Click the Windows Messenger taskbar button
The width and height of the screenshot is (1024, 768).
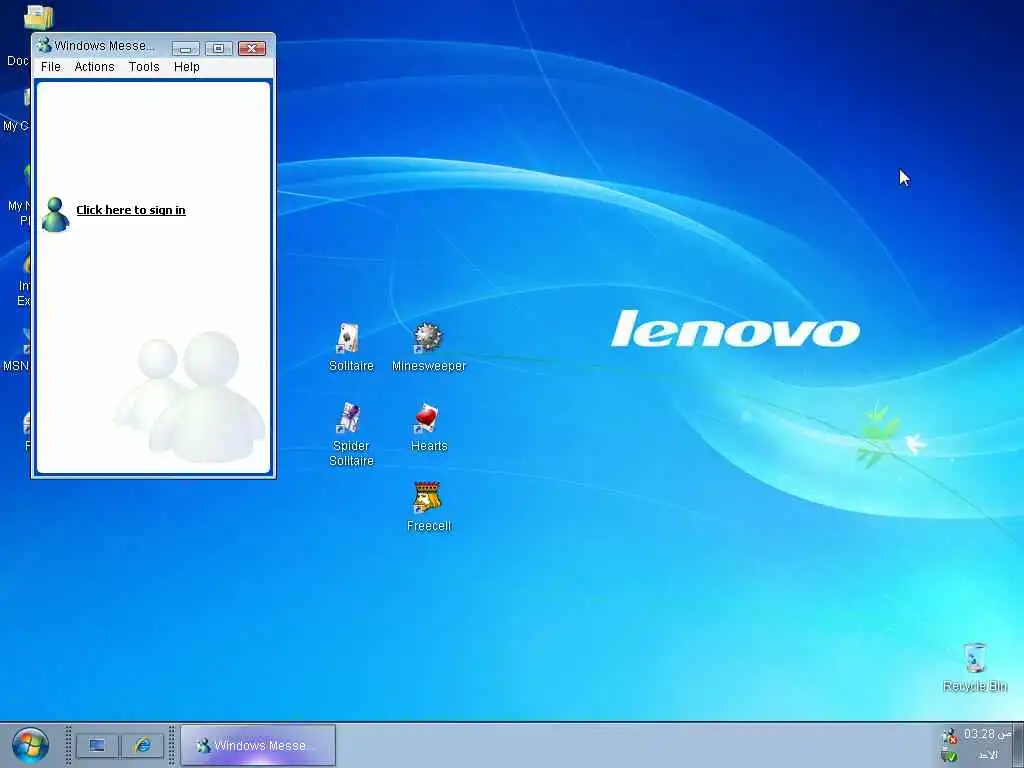tap(258, 745)
